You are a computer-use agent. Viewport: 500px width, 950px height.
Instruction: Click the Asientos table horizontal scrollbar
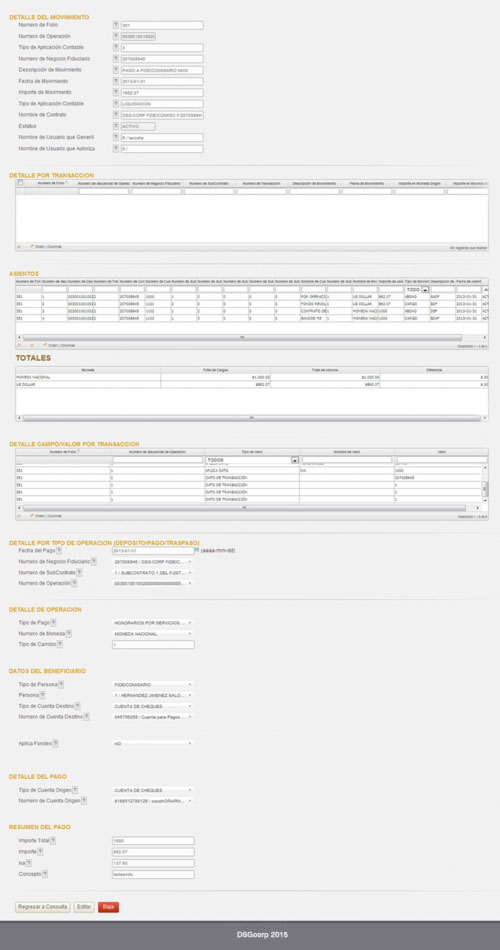242,337
